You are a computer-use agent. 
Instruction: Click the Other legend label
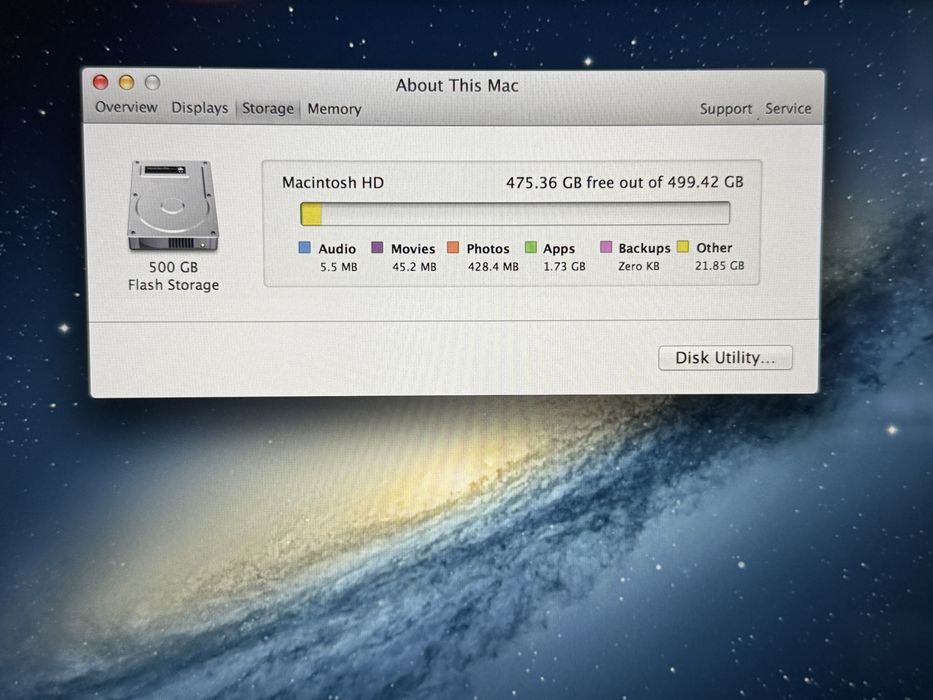pyautogui.click(x=714, y=248)
